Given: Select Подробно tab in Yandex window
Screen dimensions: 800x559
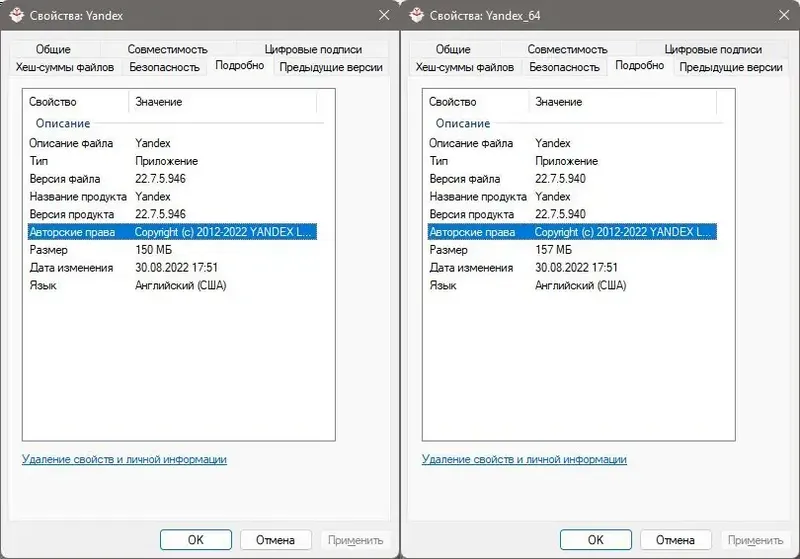Looking at the screenshot, I should (240, 65).
